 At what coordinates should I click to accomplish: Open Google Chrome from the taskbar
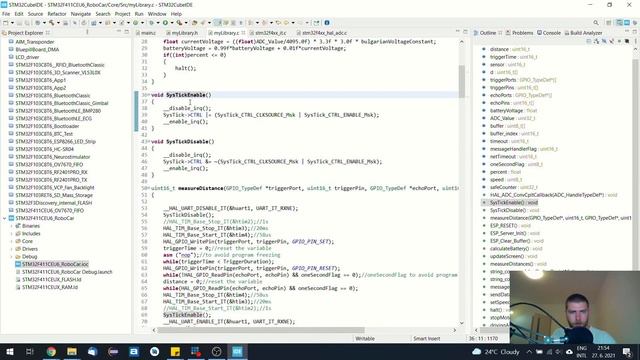click(51, 351)
